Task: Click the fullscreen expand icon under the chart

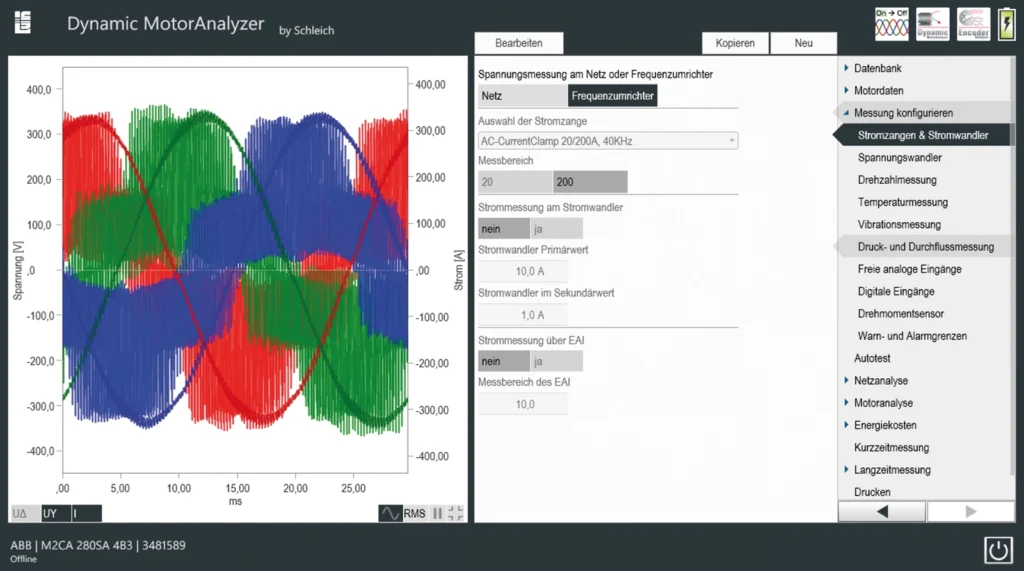Action: click(456, 513)
